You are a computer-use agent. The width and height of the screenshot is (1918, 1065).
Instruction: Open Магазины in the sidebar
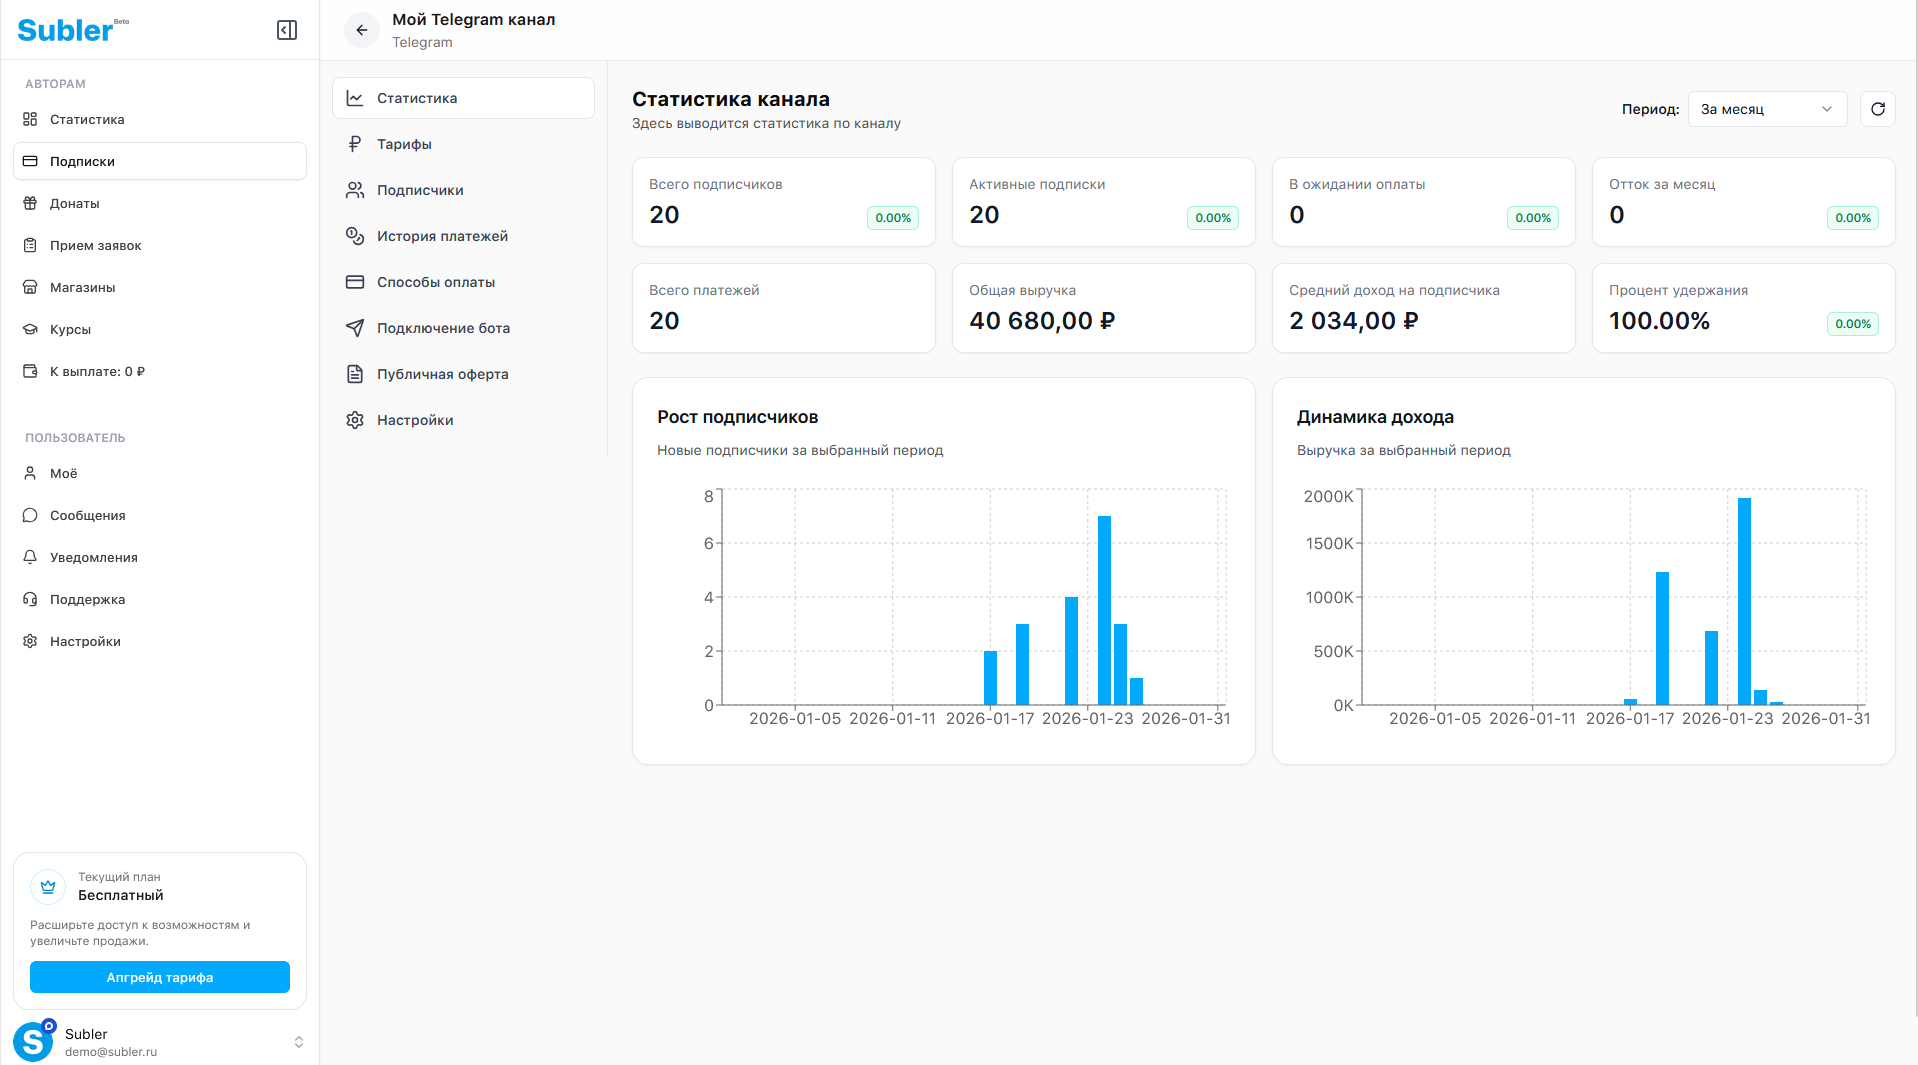(x=82, y=287)
